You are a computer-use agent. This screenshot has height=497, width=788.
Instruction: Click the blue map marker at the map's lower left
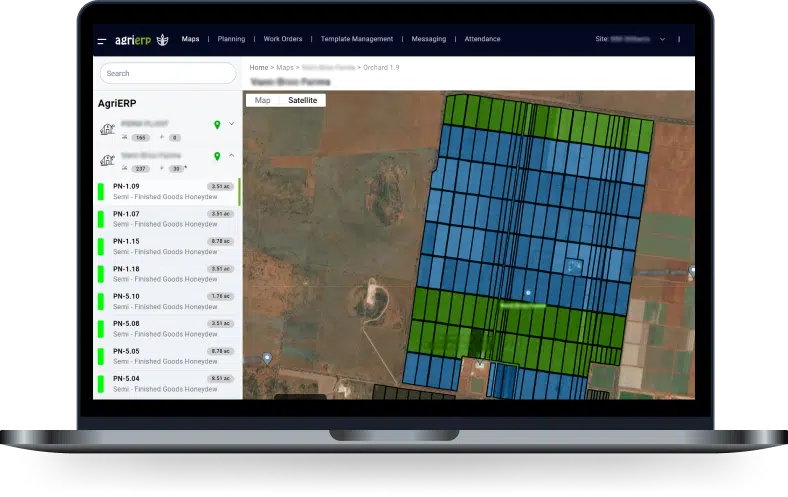(x=267, y=358)
